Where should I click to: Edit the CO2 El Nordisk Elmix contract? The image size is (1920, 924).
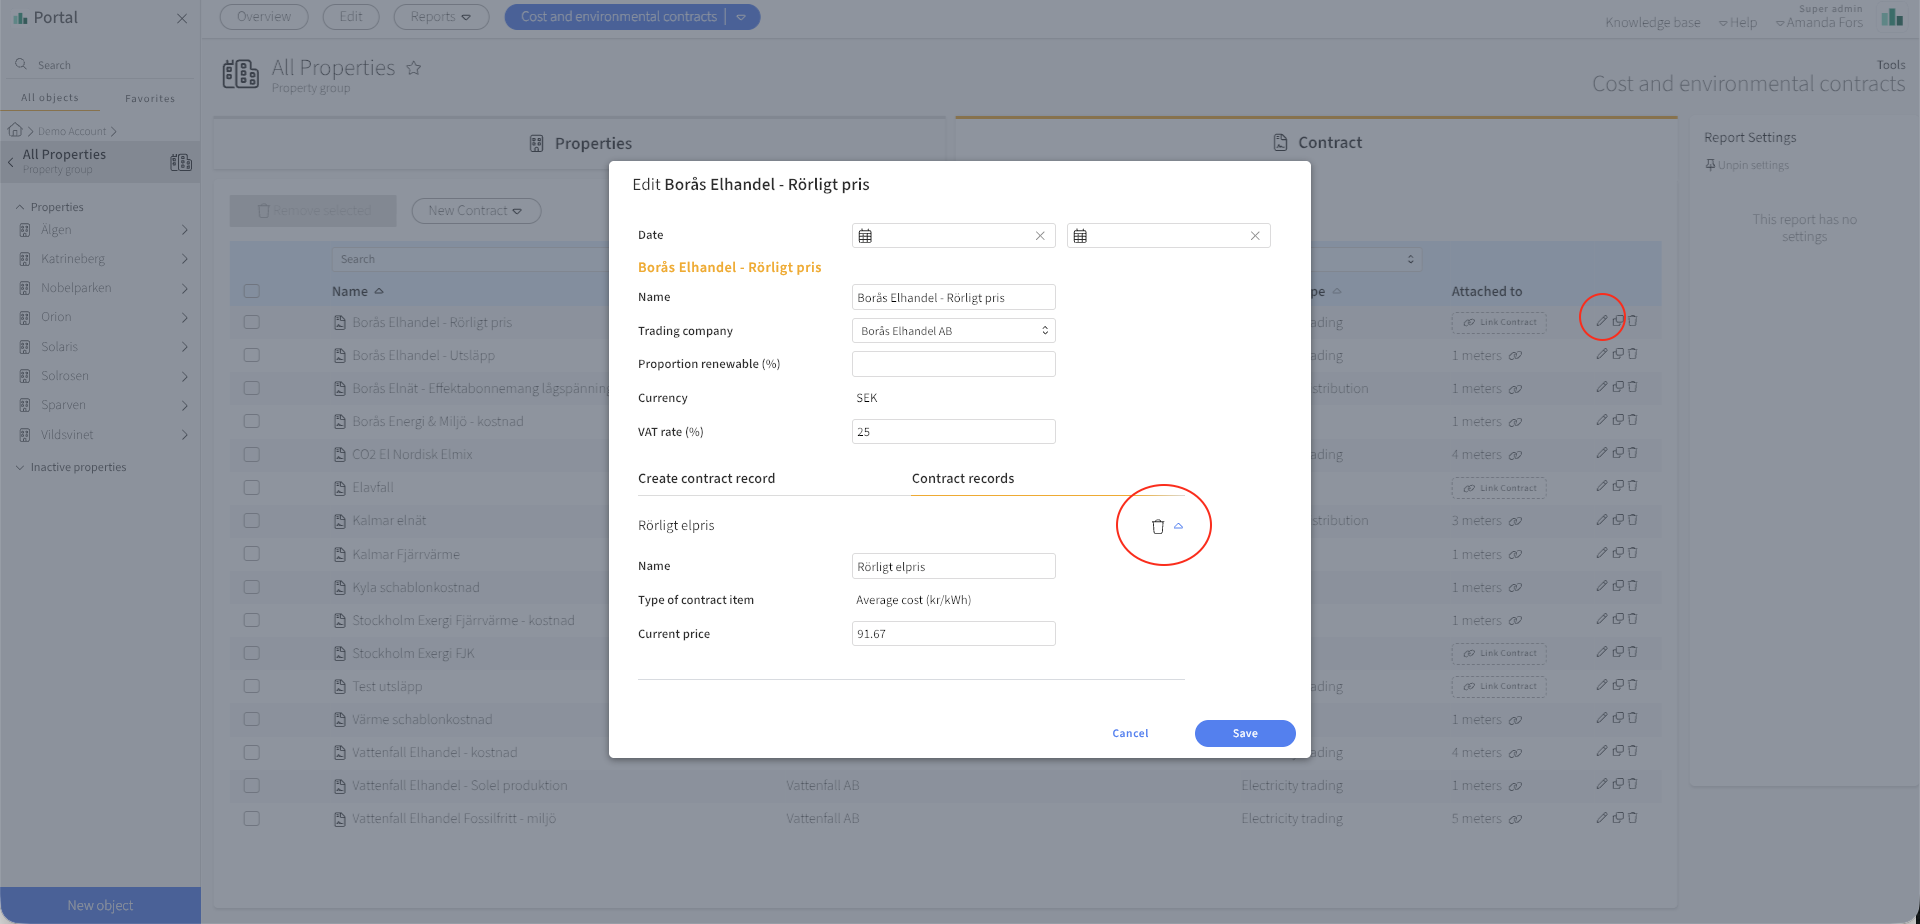(1601, 453)
